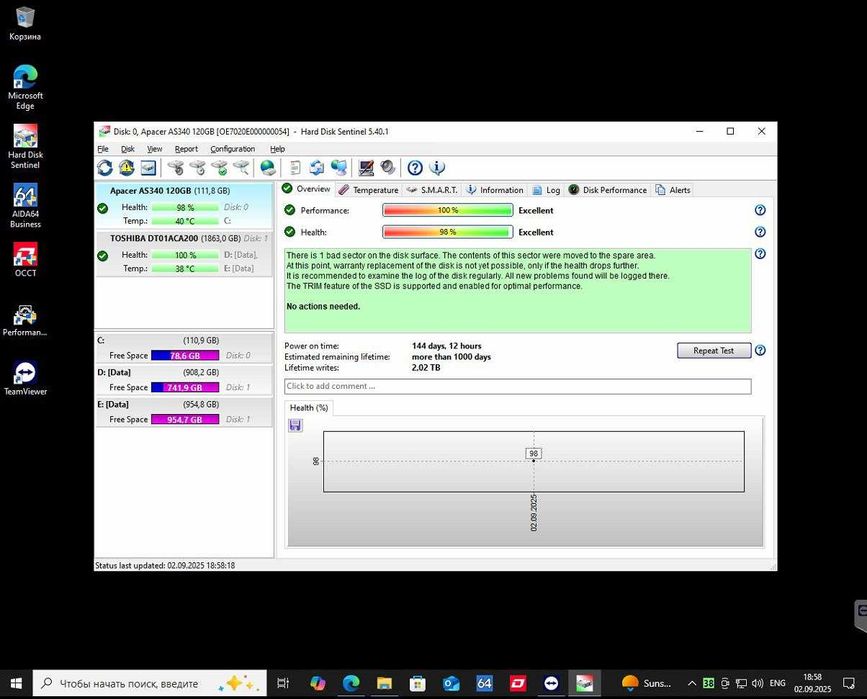Open TeamViewer desktop shortcut
Screen dimensions: 867x699
[25, 379]
